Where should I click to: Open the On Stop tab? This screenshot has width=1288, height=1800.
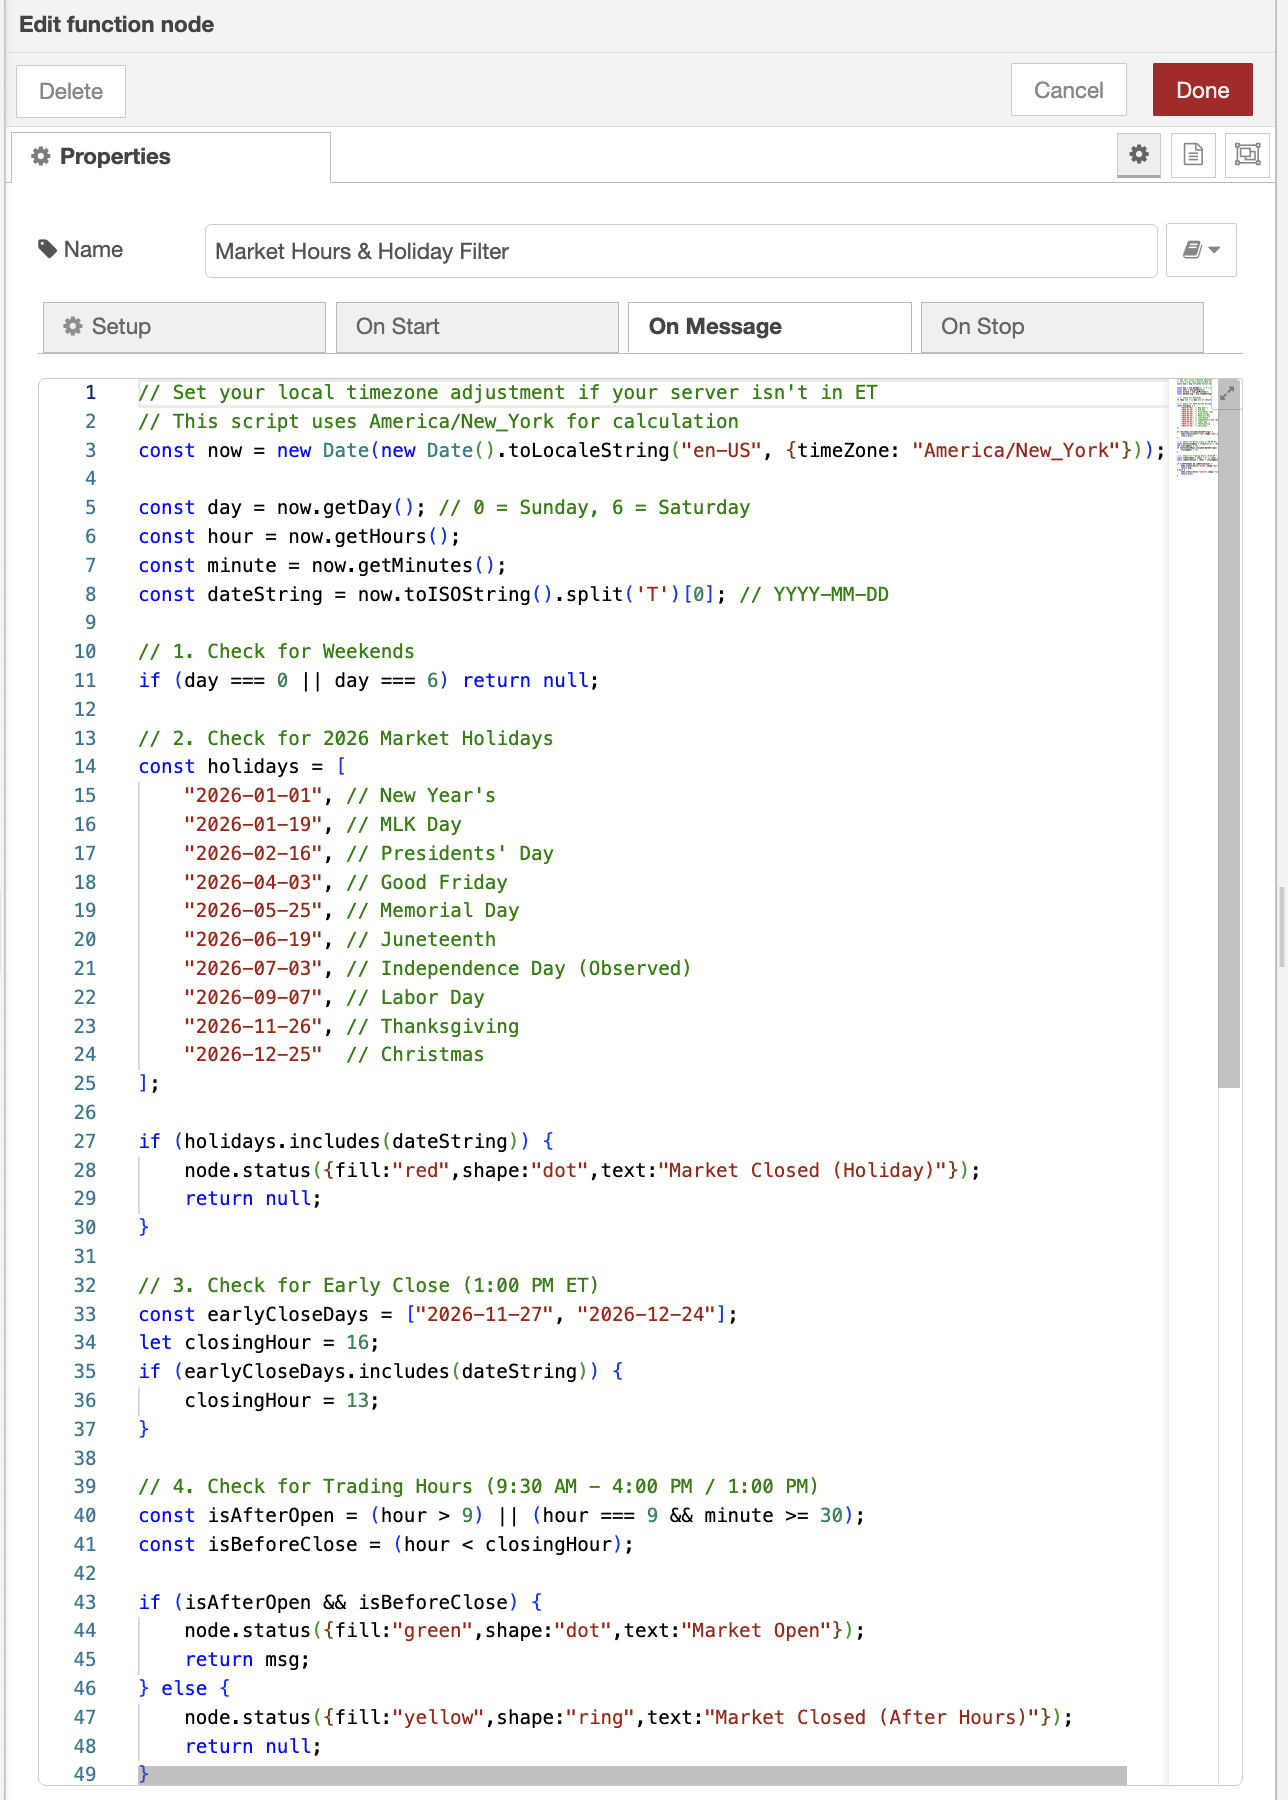(x=1061, y=327)
